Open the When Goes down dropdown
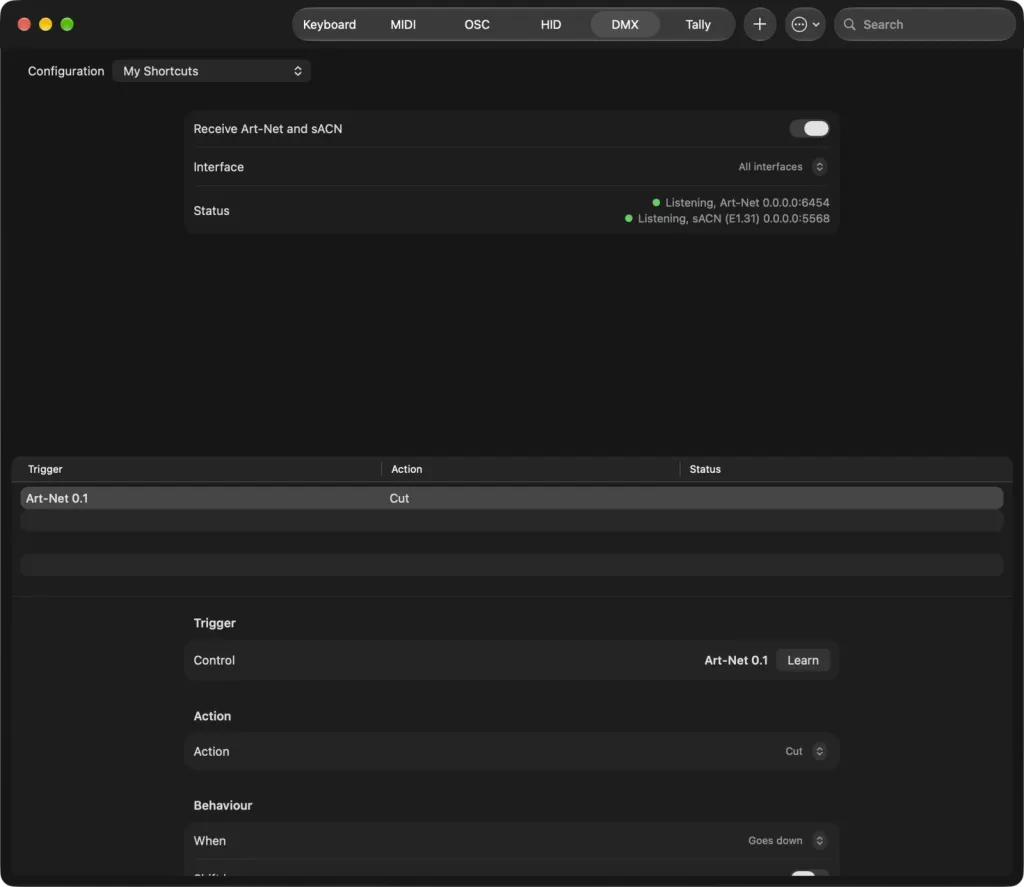This screenshot has width=1024, height=887. [787, 841]
